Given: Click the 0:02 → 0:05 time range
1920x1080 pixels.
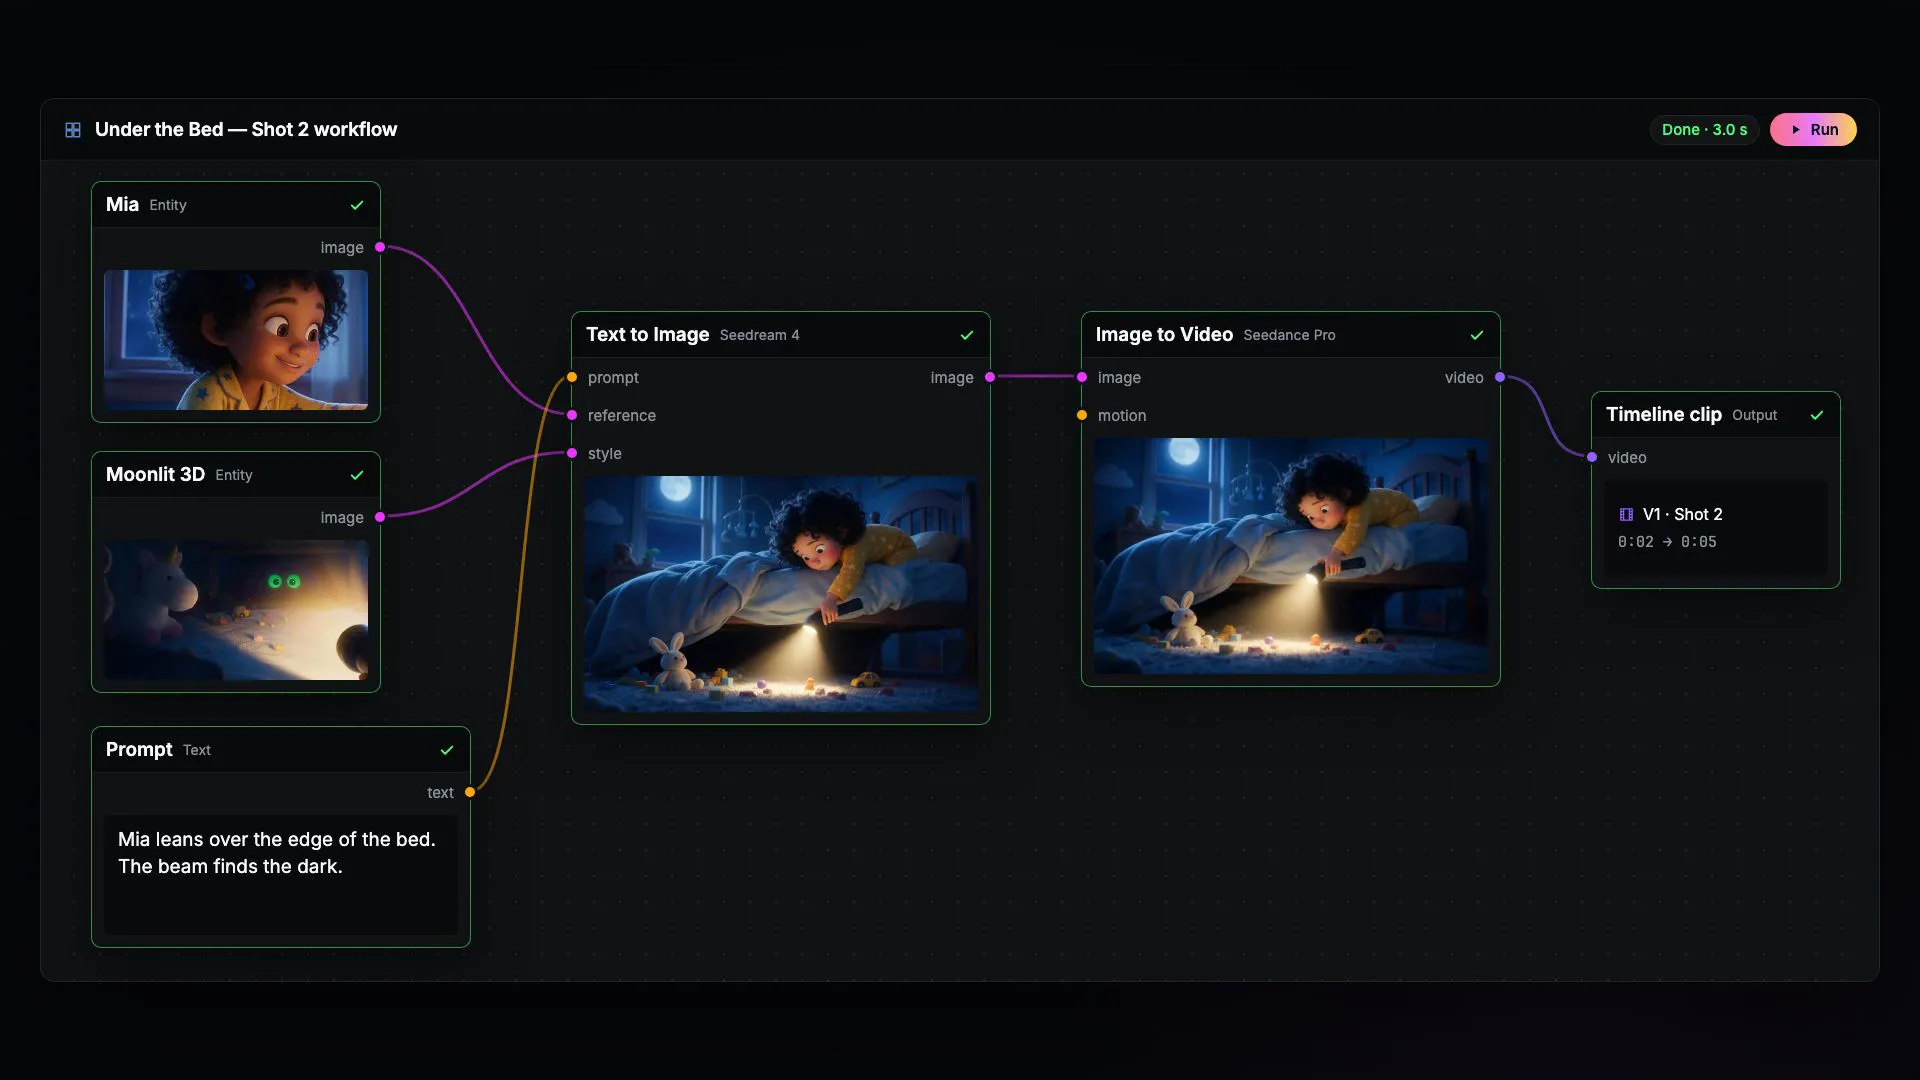Looking at the screenshot, I should coord(1667,542).
